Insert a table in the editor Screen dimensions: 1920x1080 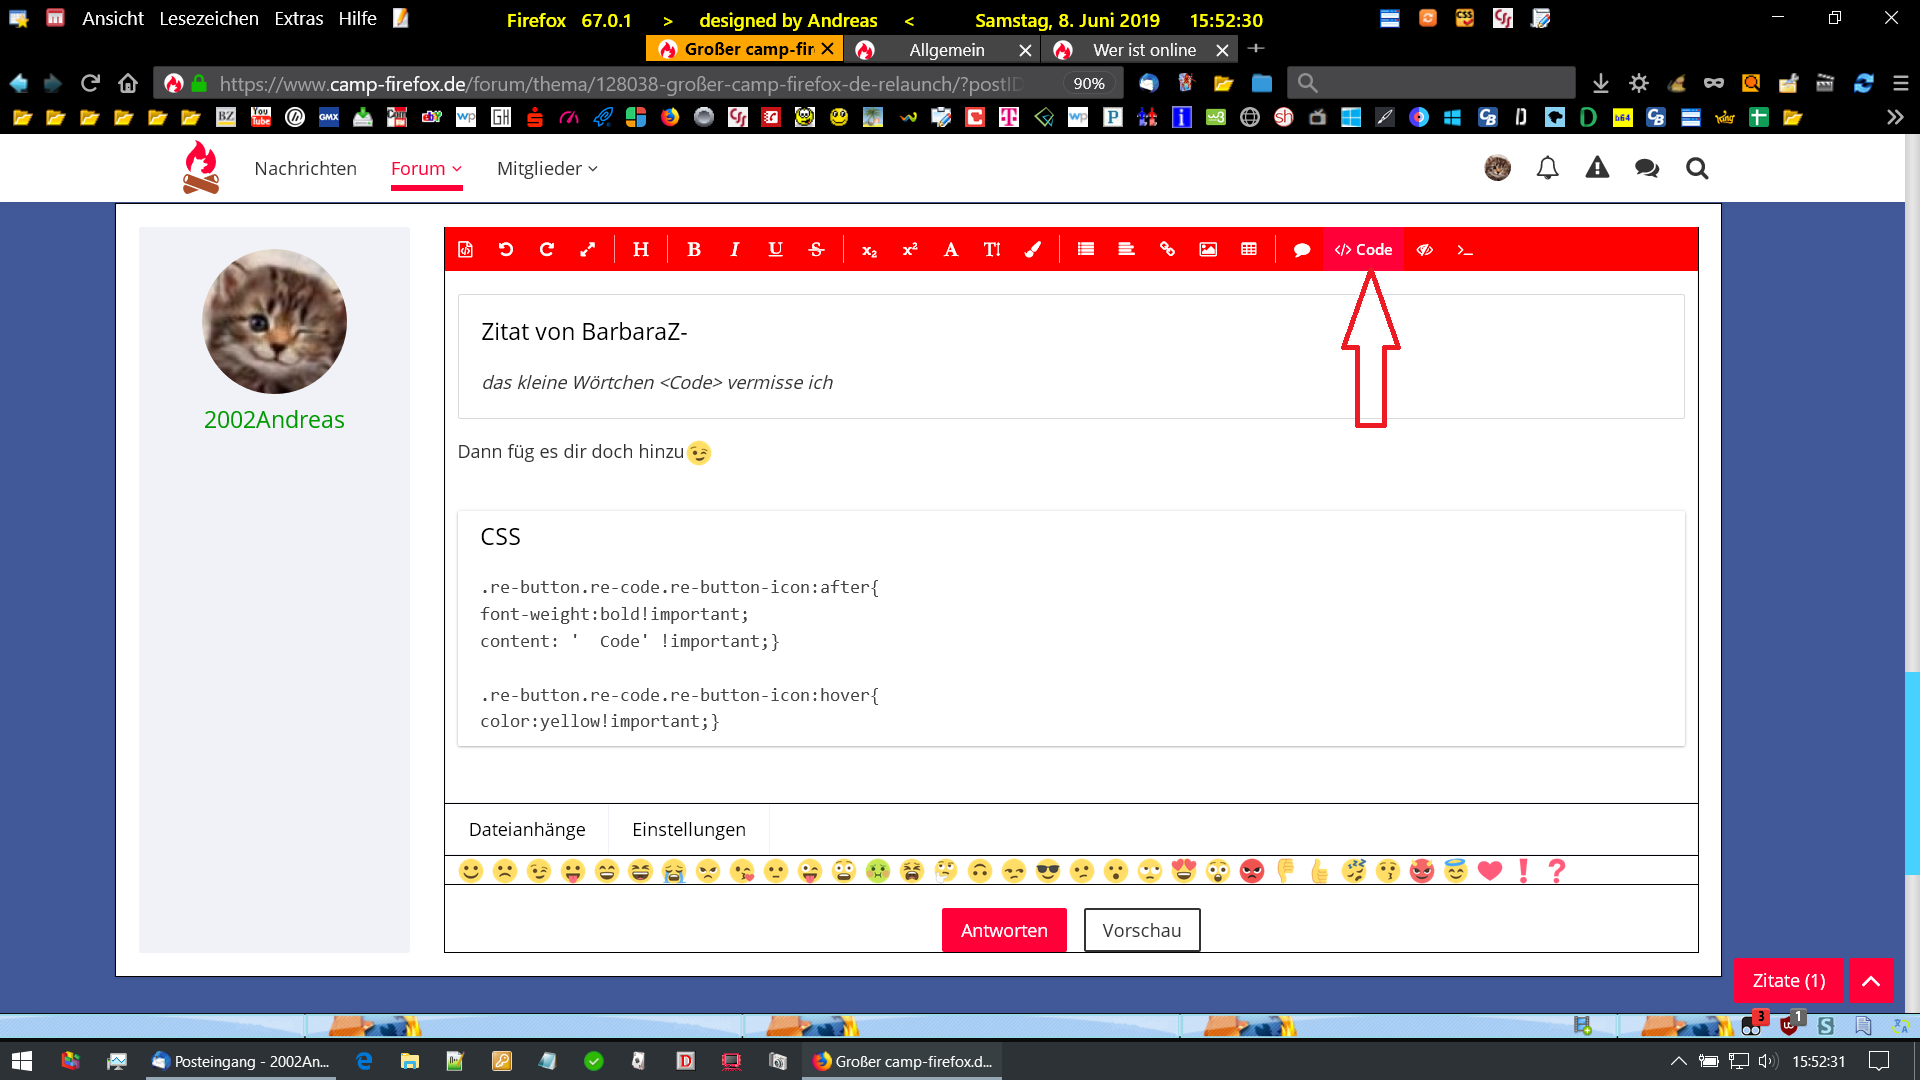point(1249,250)
